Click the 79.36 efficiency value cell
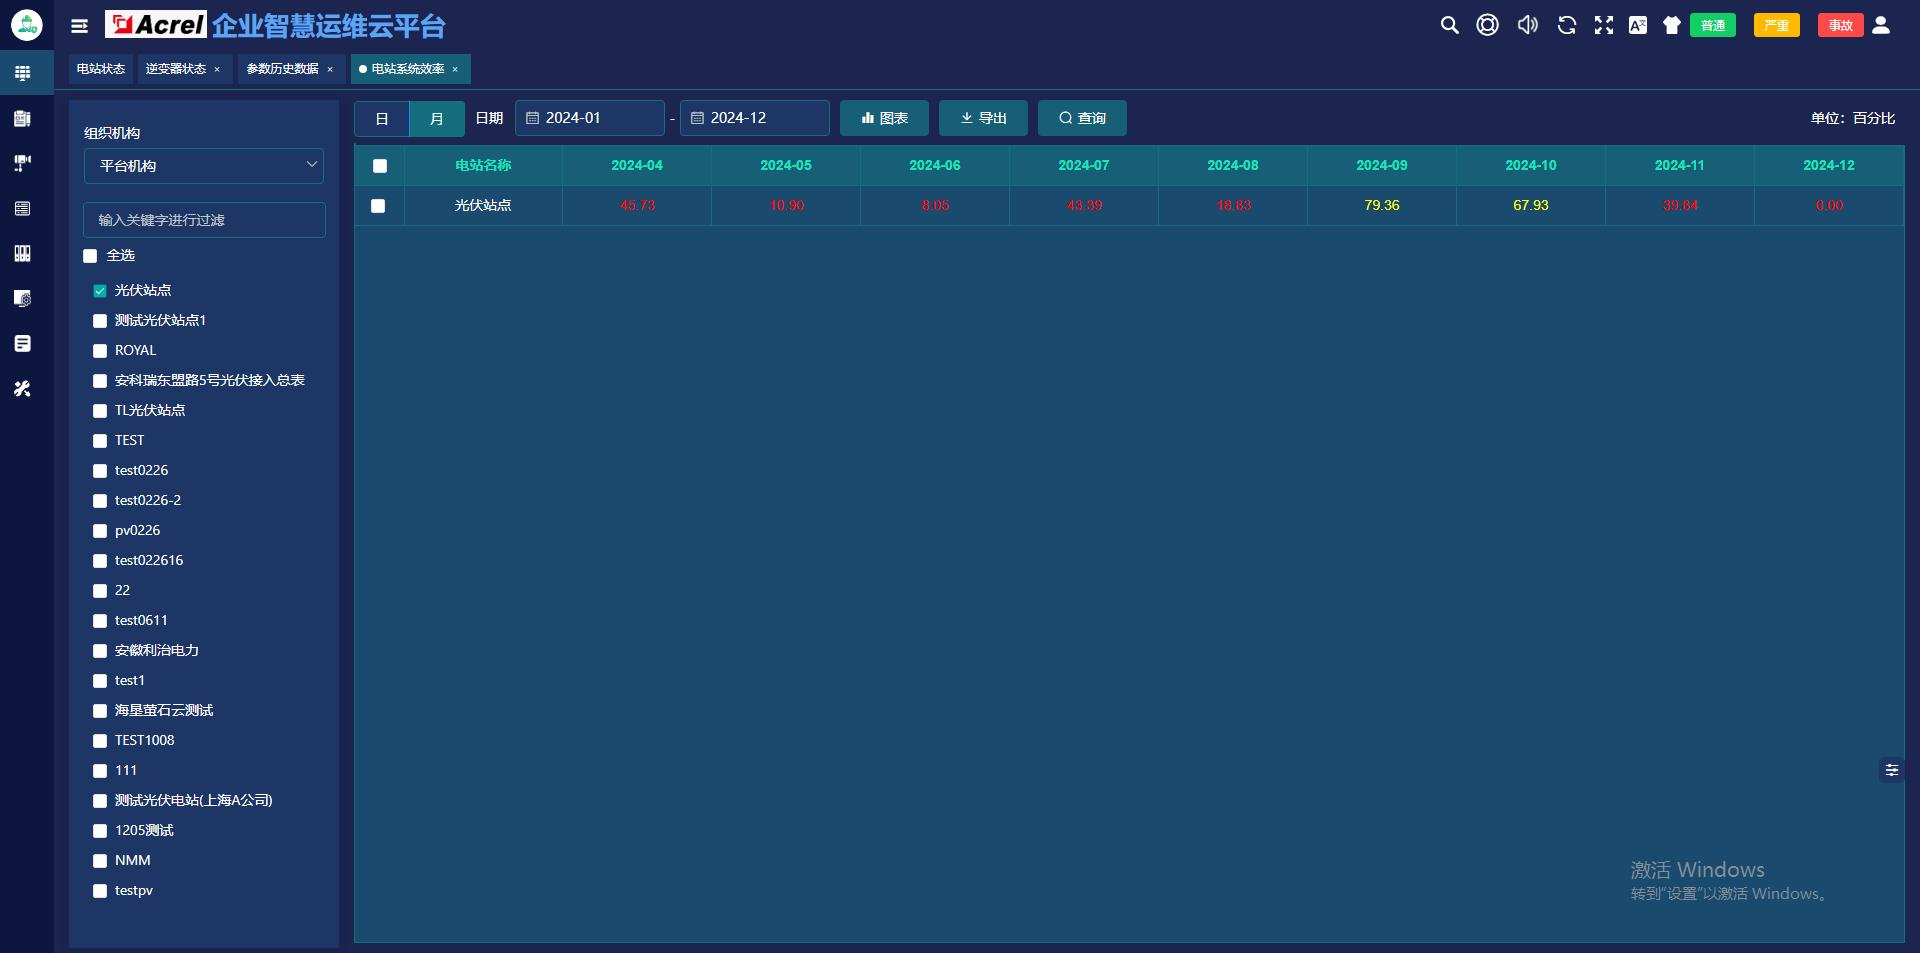This screenshot has height=953, width=1920. pos(1382,205)
